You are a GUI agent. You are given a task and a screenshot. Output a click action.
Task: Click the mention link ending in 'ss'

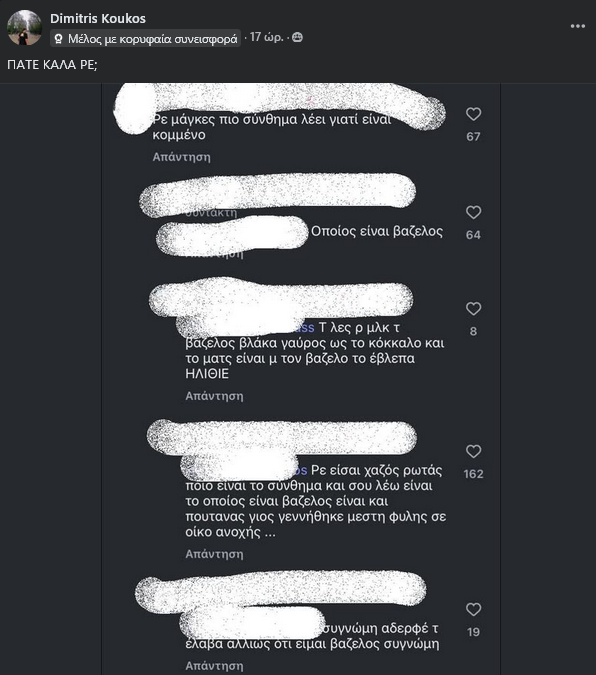coord(308,328)
